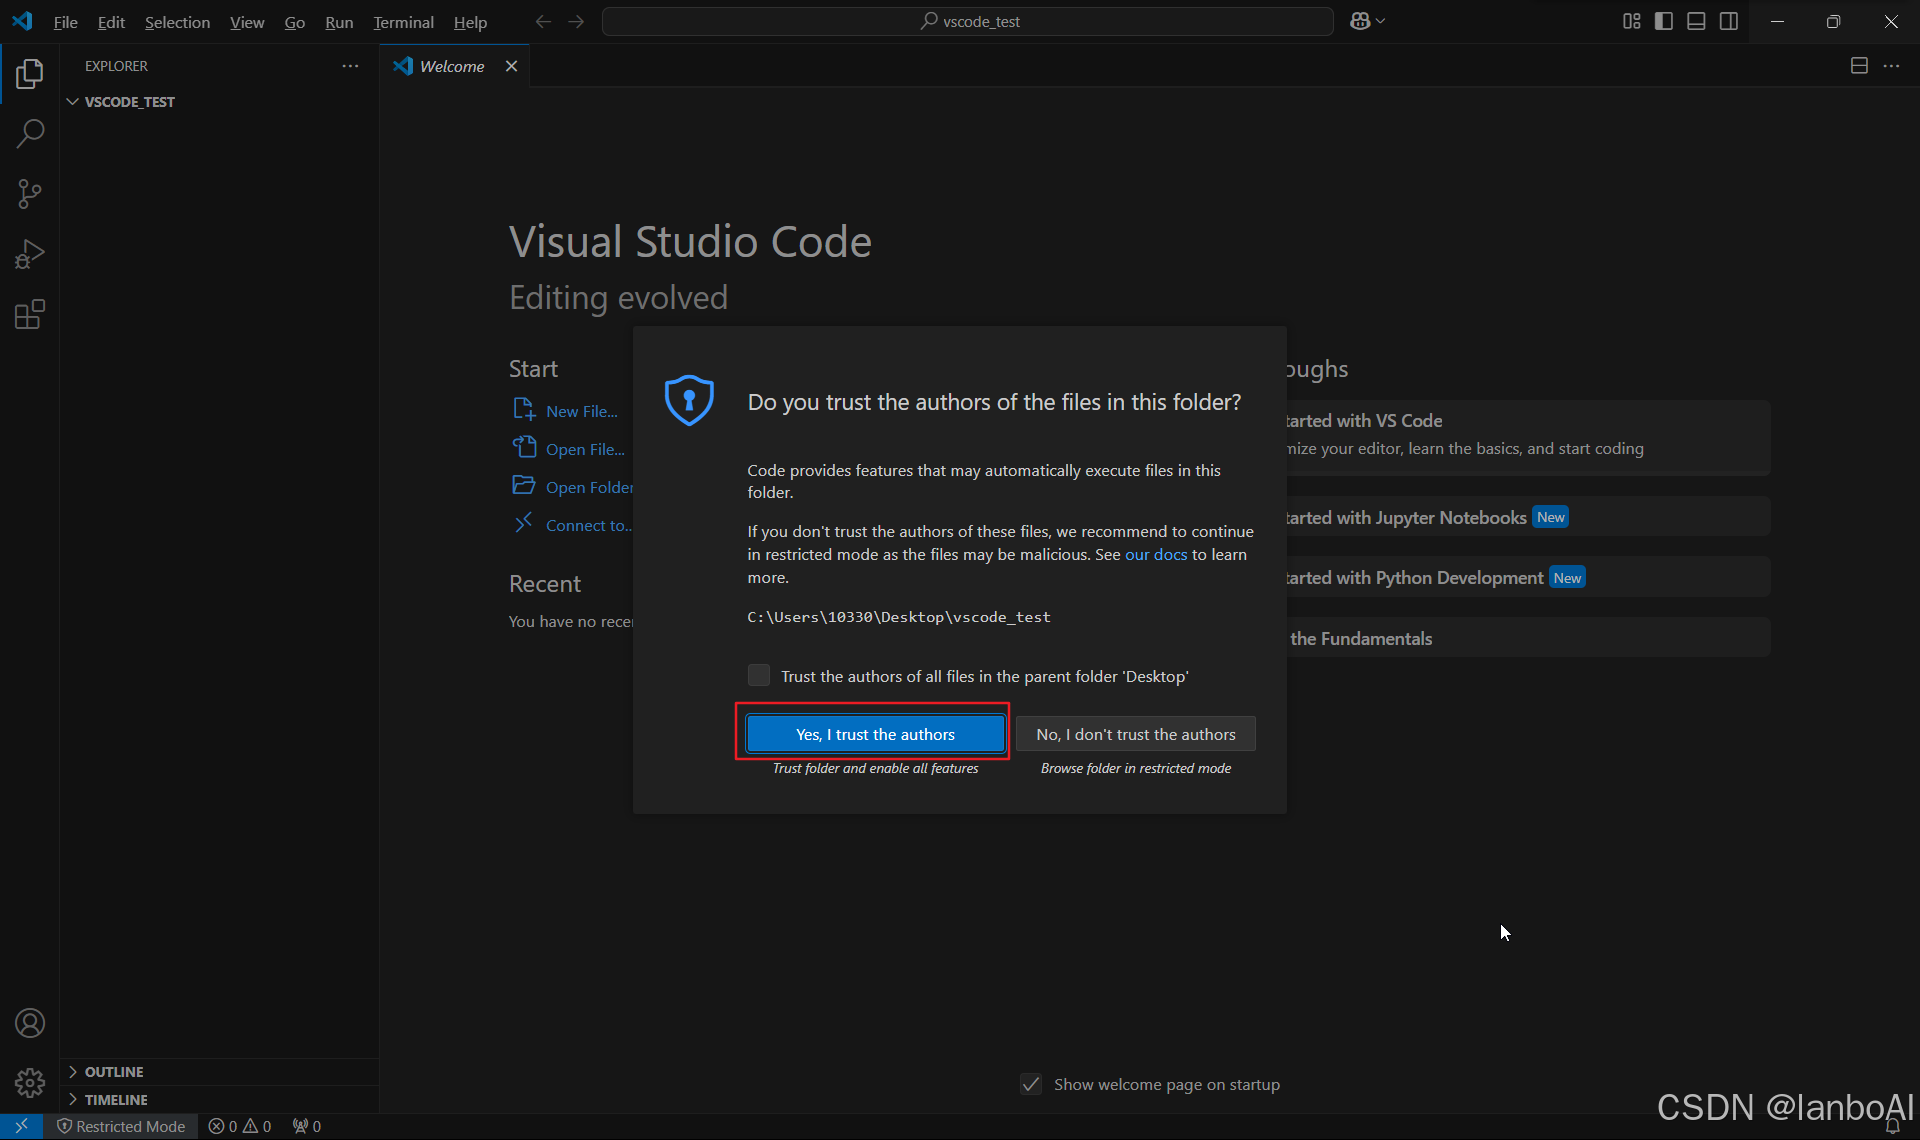Check trust parent folder 'Desktop' checkbox

pyautogui.click(x=759, y=676)
